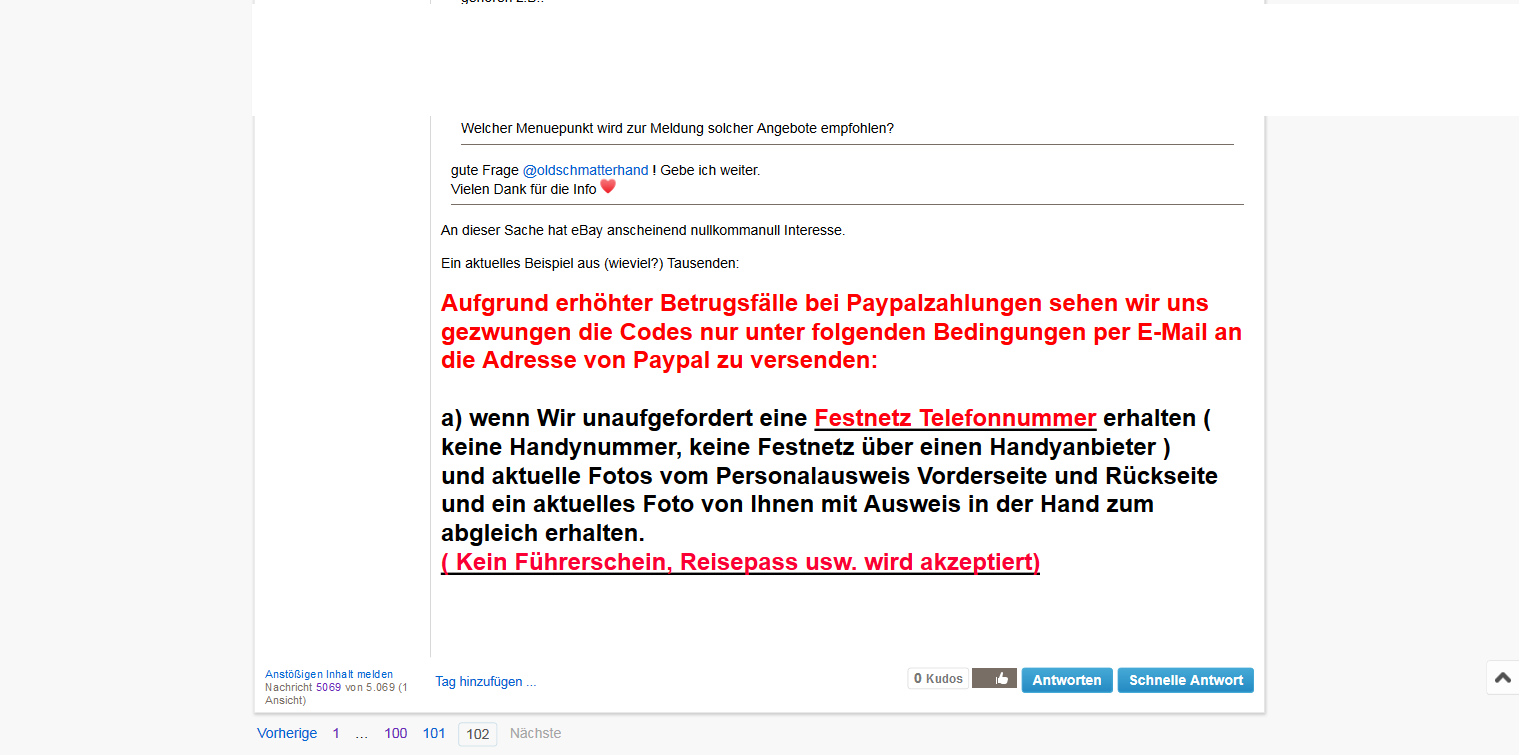Click Tag hinzufügen link
Viewport: 1519px width, 755px height.
485,682
